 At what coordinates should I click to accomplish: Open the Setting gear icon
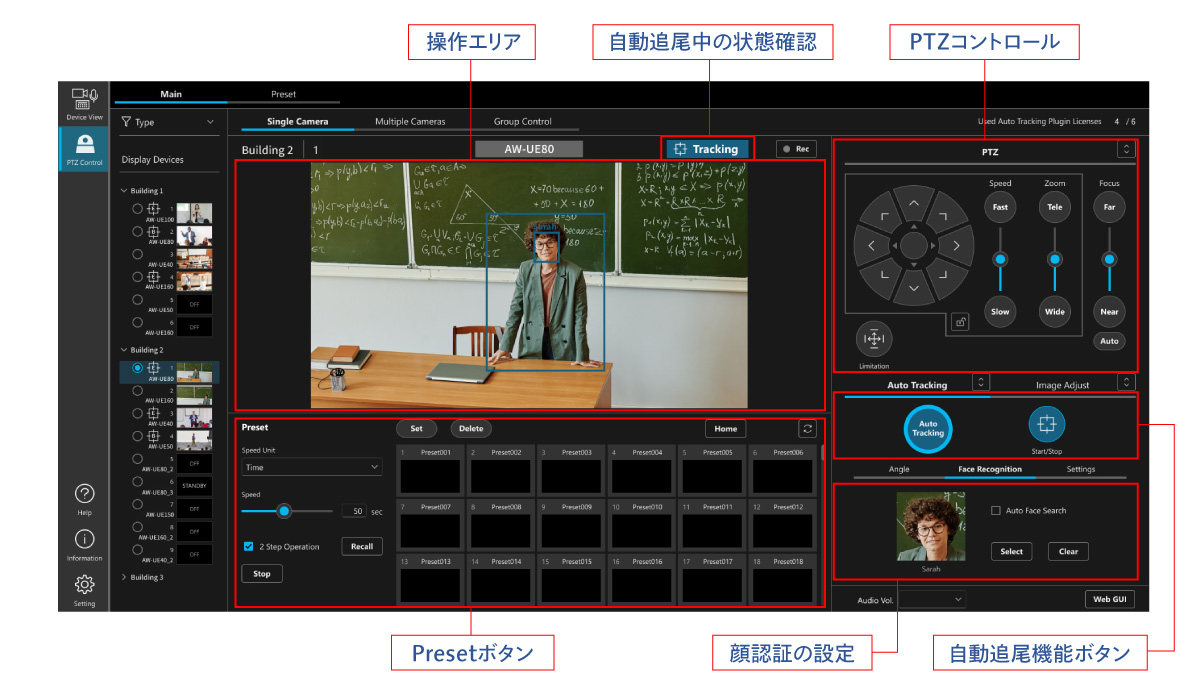click(85, 586)
